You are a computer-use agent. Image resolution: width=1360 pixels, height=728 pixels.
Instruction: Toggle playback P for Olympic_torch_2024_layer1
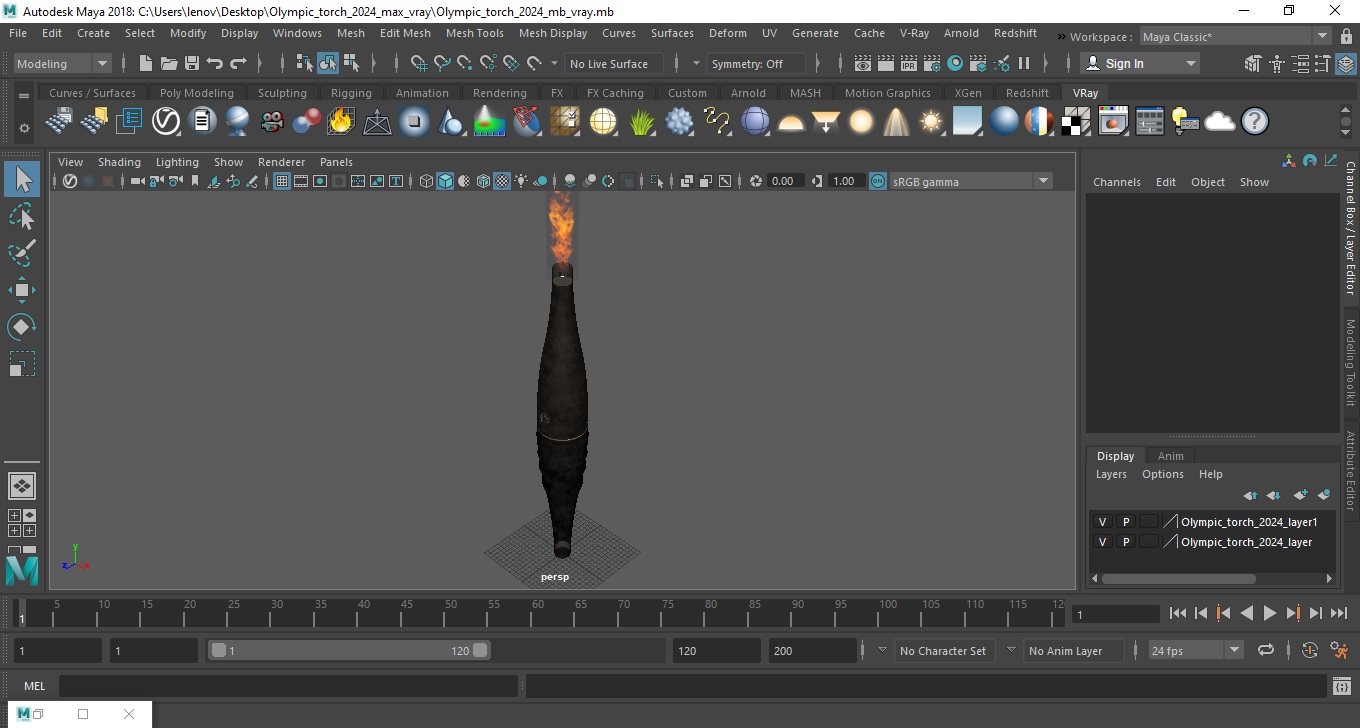[x=1126, y=522]
